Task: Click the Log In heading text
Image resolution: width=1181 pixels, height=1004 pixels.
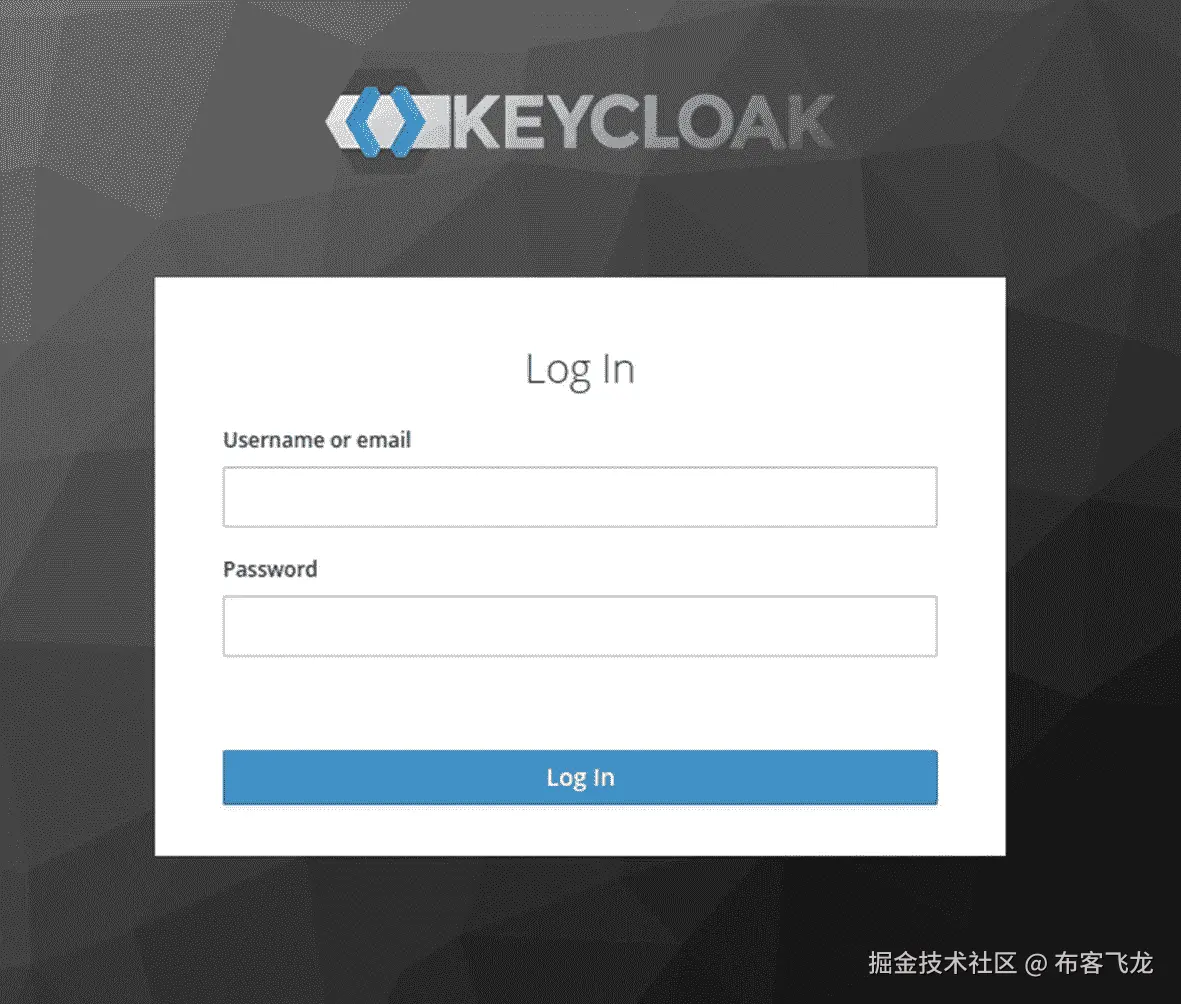Action: pyautogui.click(x=580, y=370)
